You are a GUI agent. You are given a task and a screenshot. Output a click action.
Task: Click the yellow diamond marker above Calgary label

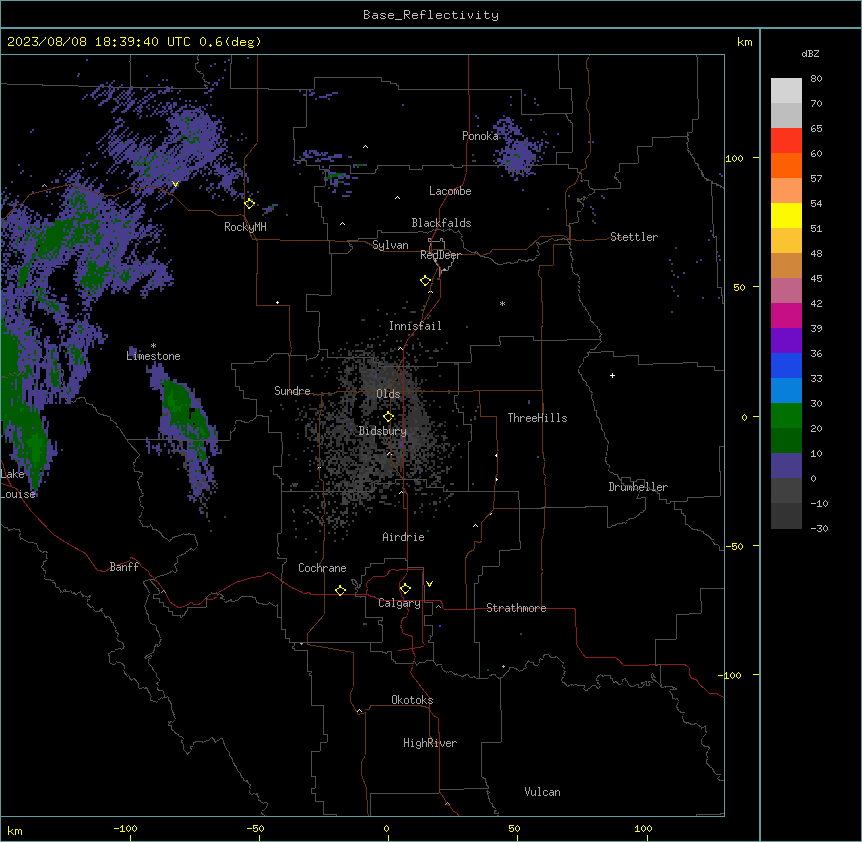(x=405, y=589)
